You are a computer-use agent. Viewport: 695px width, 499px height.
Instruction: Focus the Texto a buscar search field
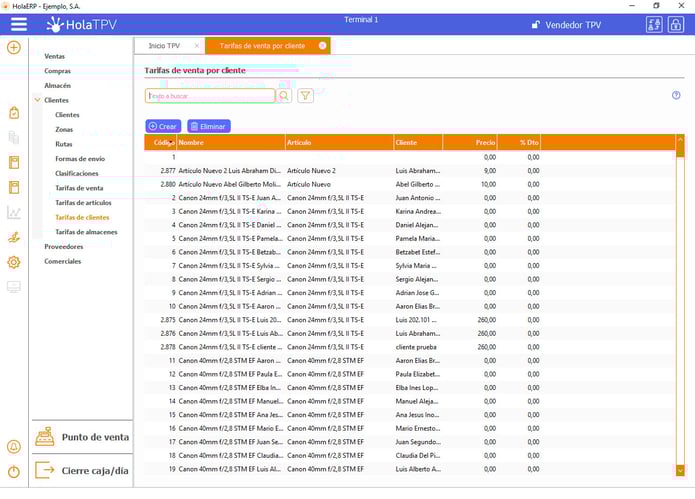tap(210, 96)
